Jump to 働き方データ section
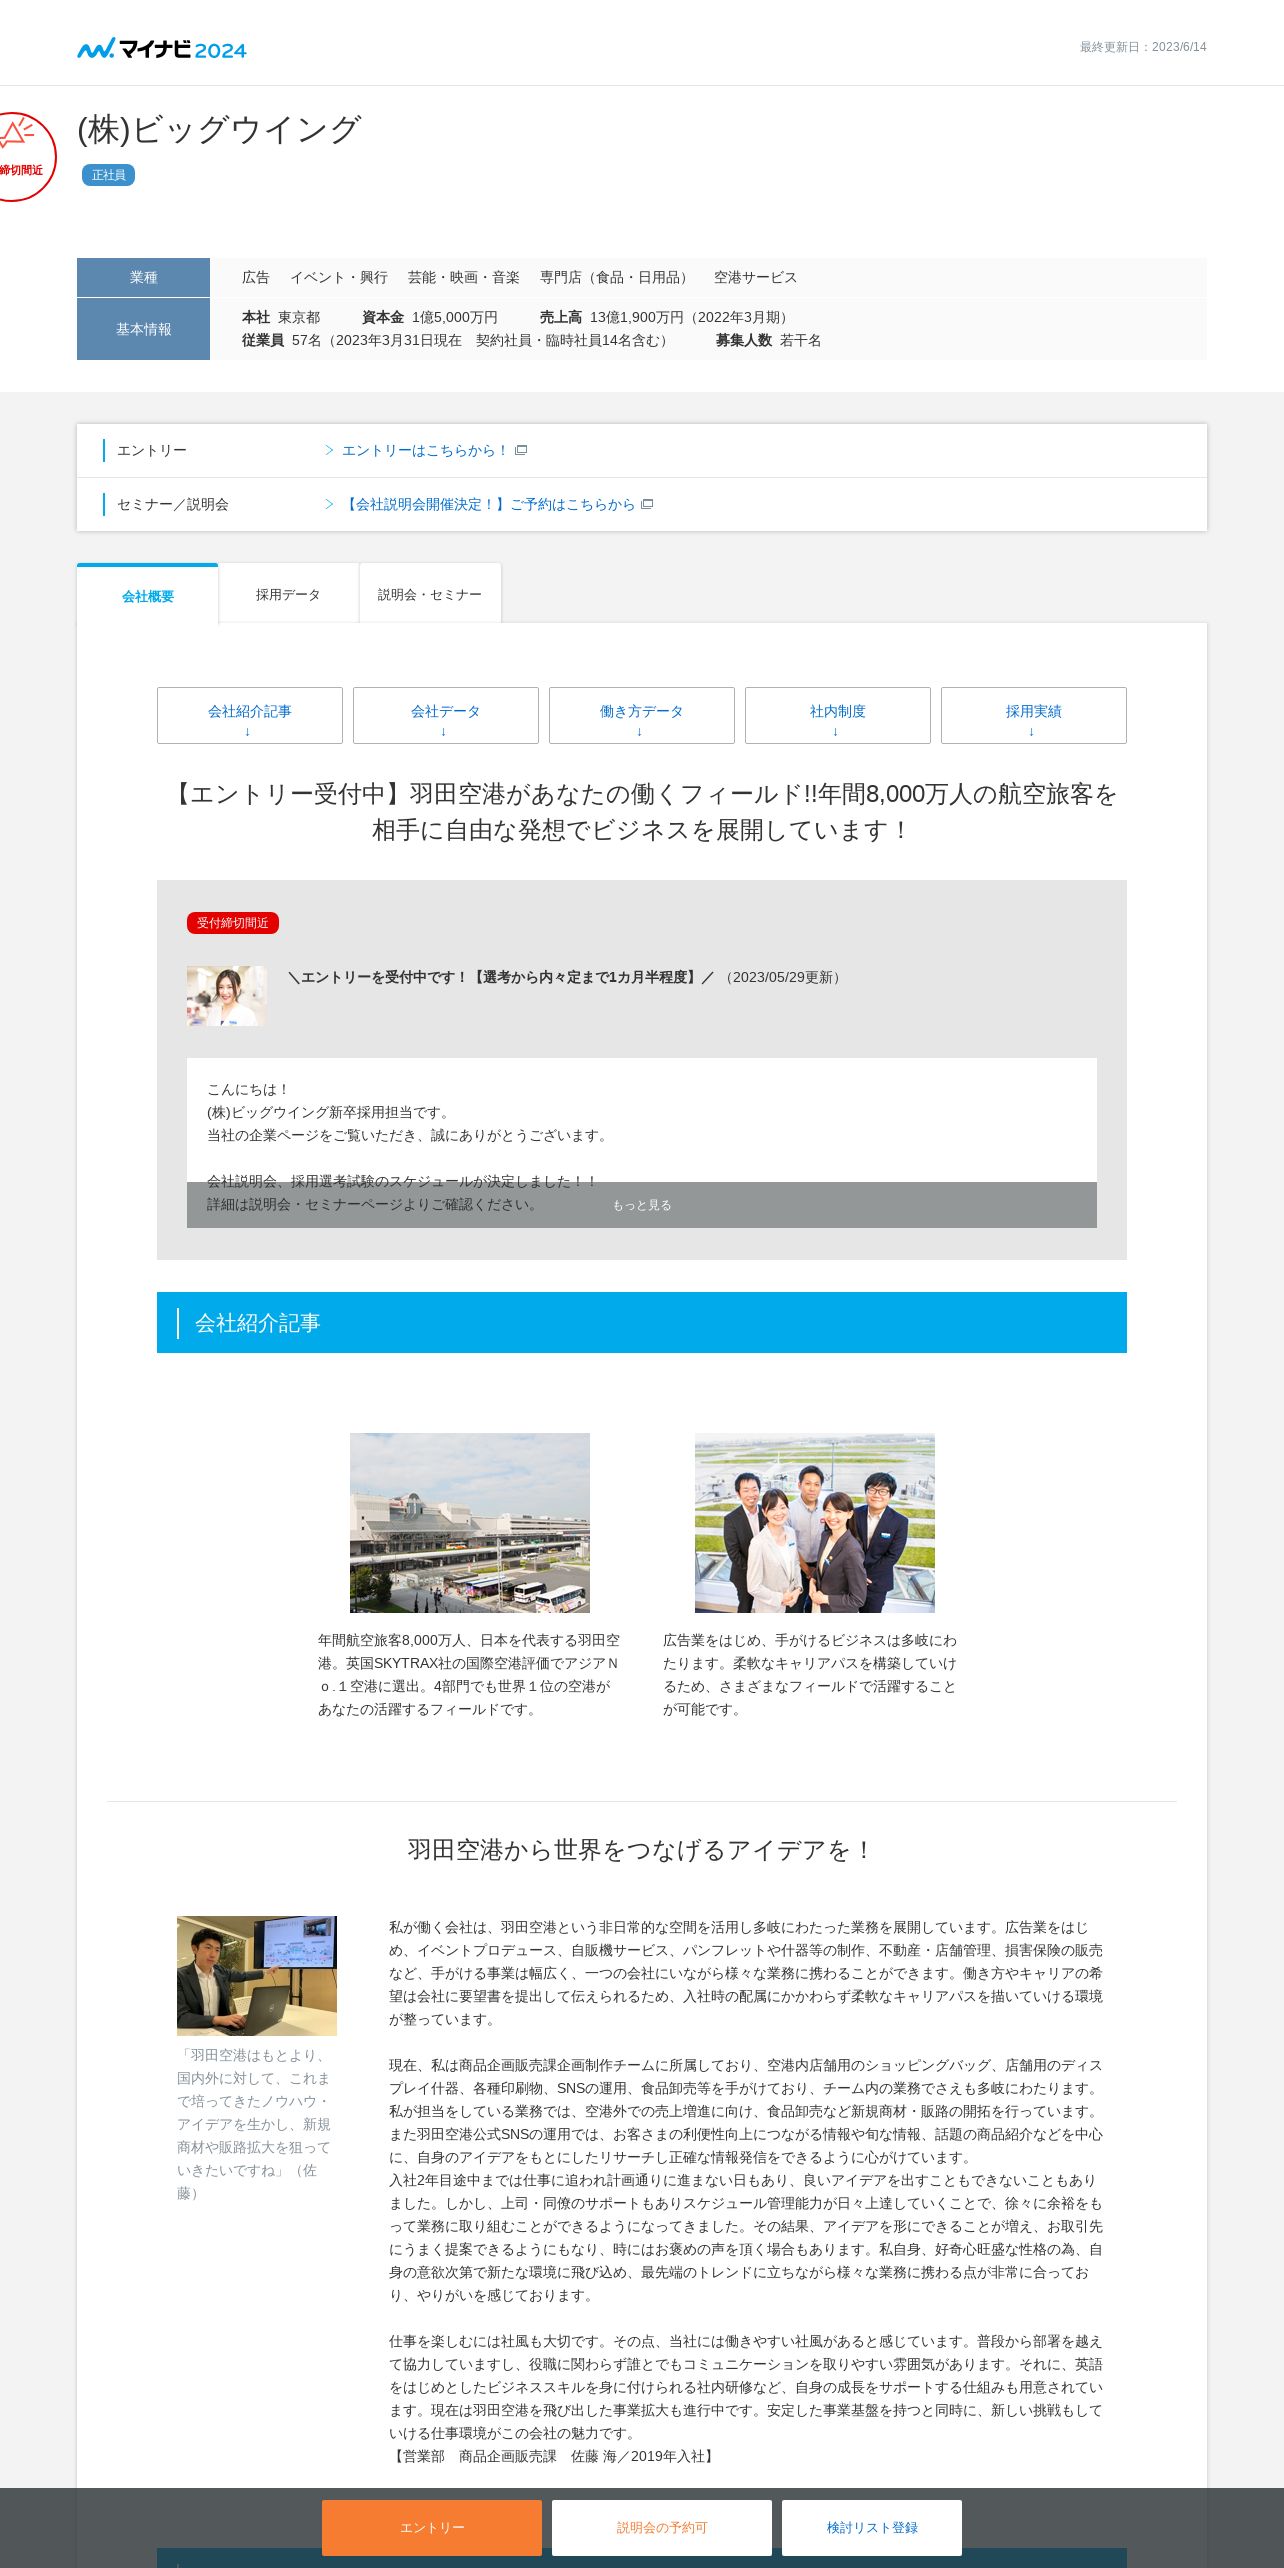This screenshot has height=2568, width=1284. (642, 715)
